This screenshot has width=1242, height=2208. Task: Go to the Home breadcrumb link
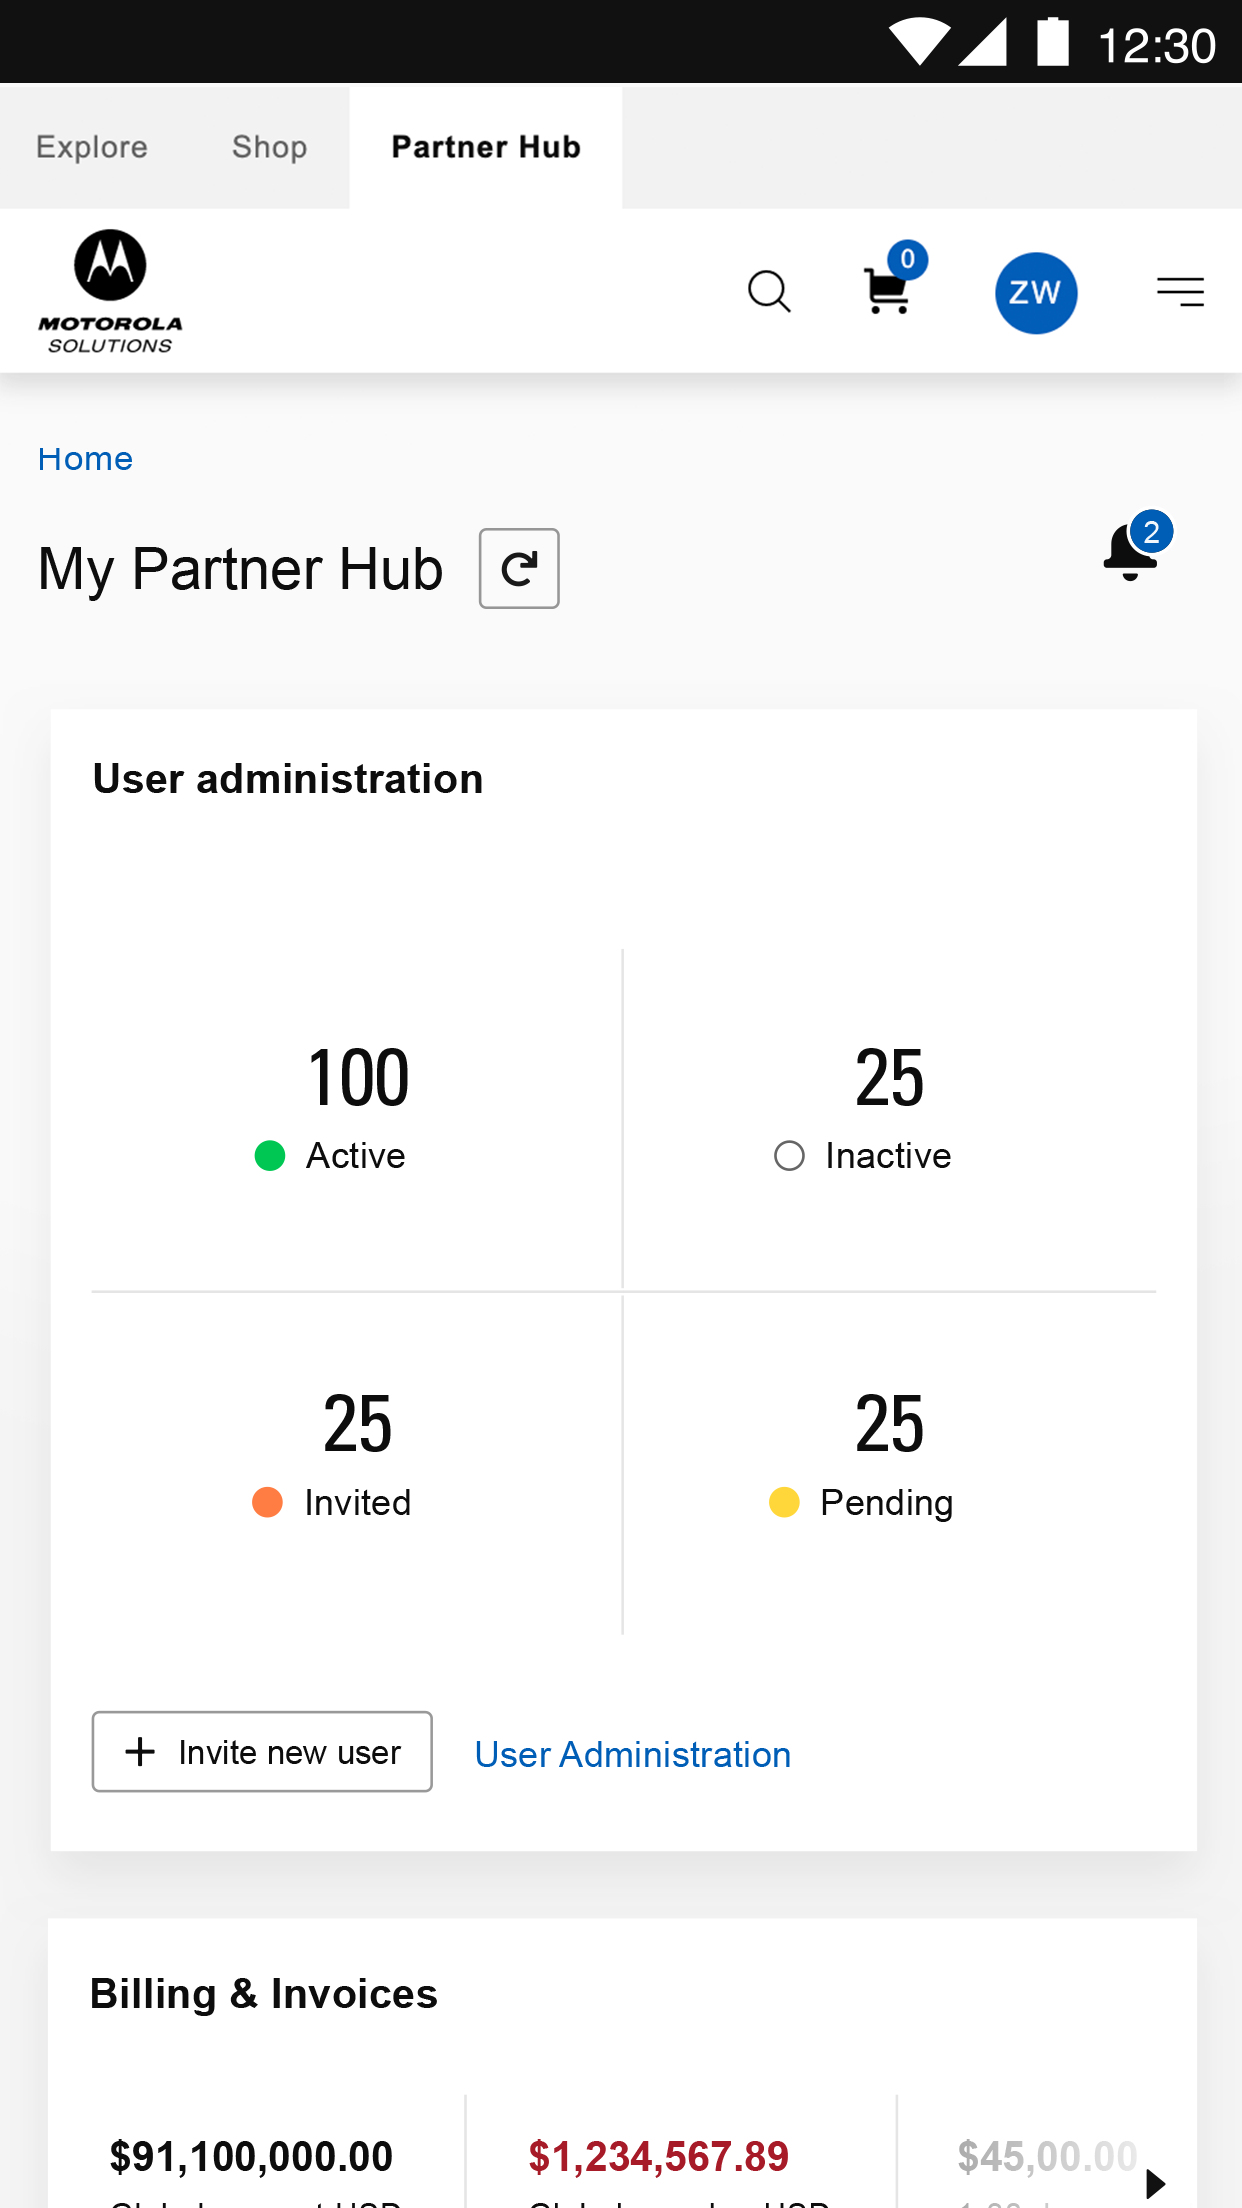85,459
